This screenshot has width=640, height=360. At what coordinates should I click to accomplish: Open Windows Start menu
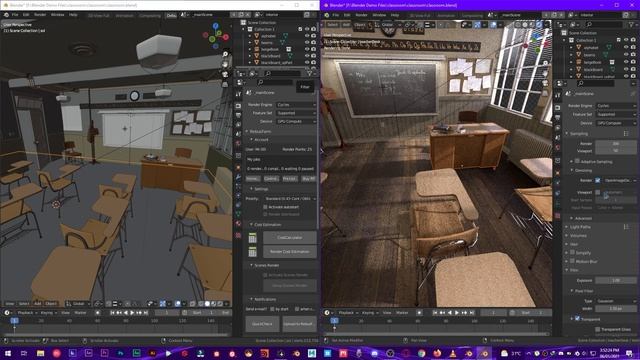point(8,353)
